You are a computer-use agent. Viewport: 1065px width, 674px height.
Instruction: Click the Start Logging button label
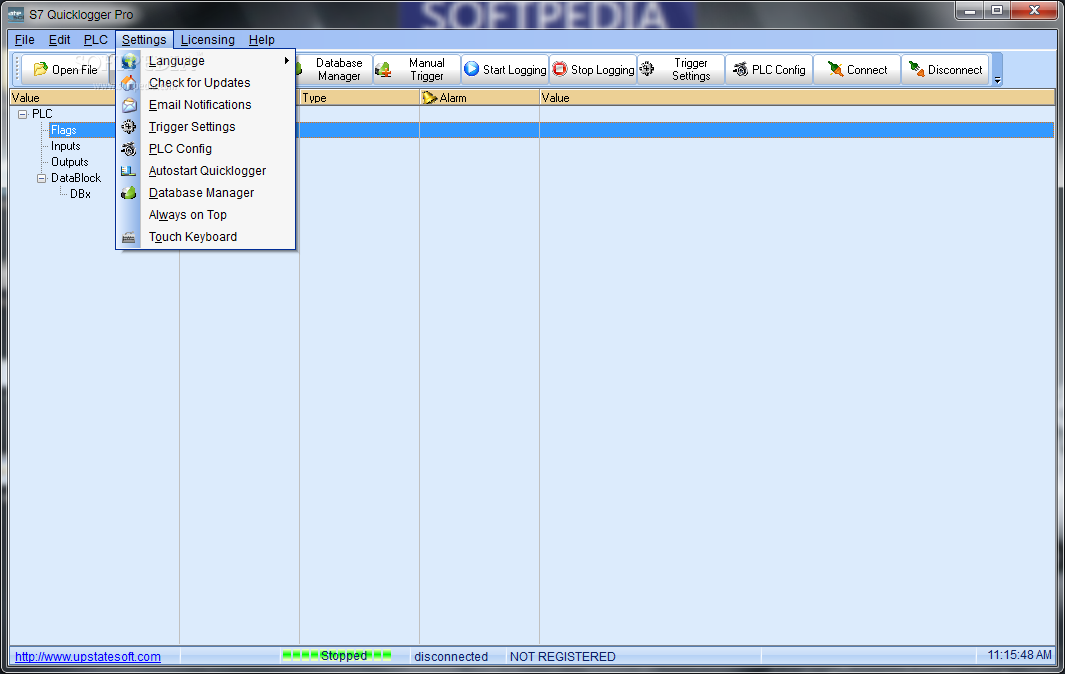coord(514,69)
